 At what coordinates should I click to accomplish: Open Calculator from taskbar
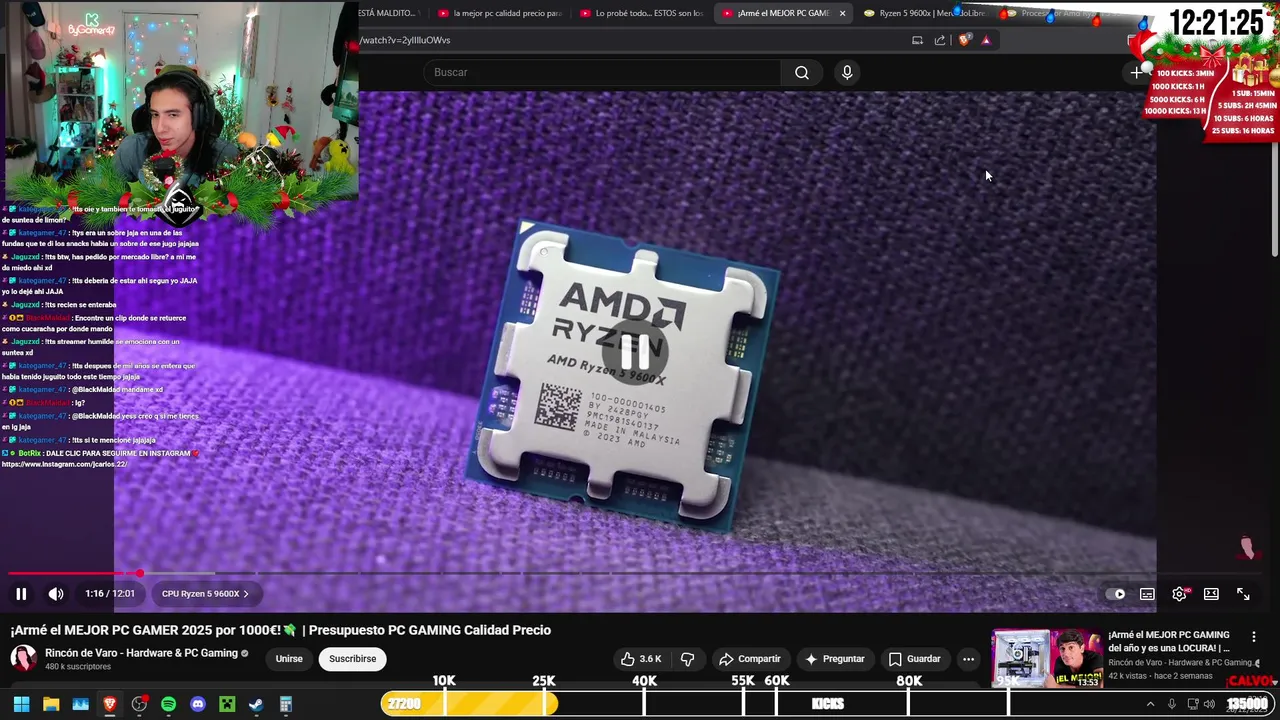[285, 704]
